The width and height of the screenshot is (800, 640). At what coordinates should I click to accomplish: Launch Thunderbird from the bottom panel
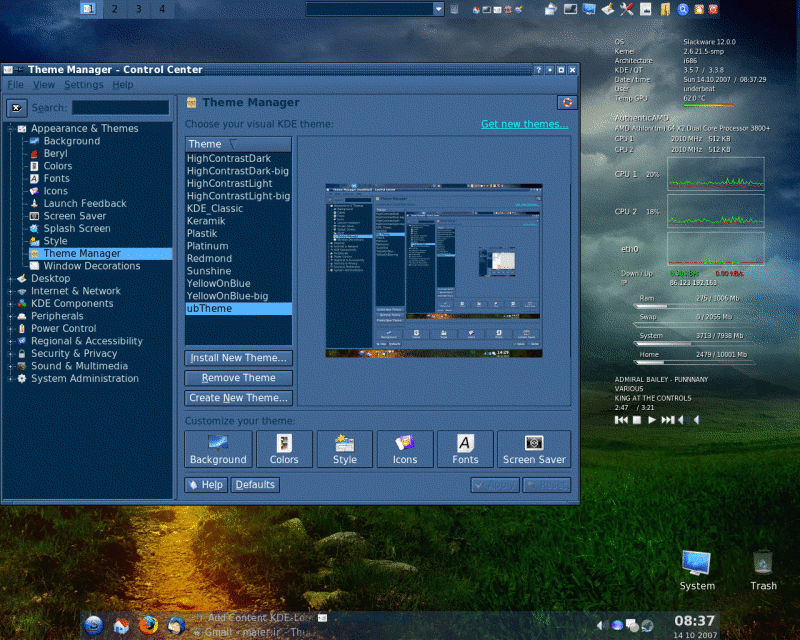click(176, 625)
